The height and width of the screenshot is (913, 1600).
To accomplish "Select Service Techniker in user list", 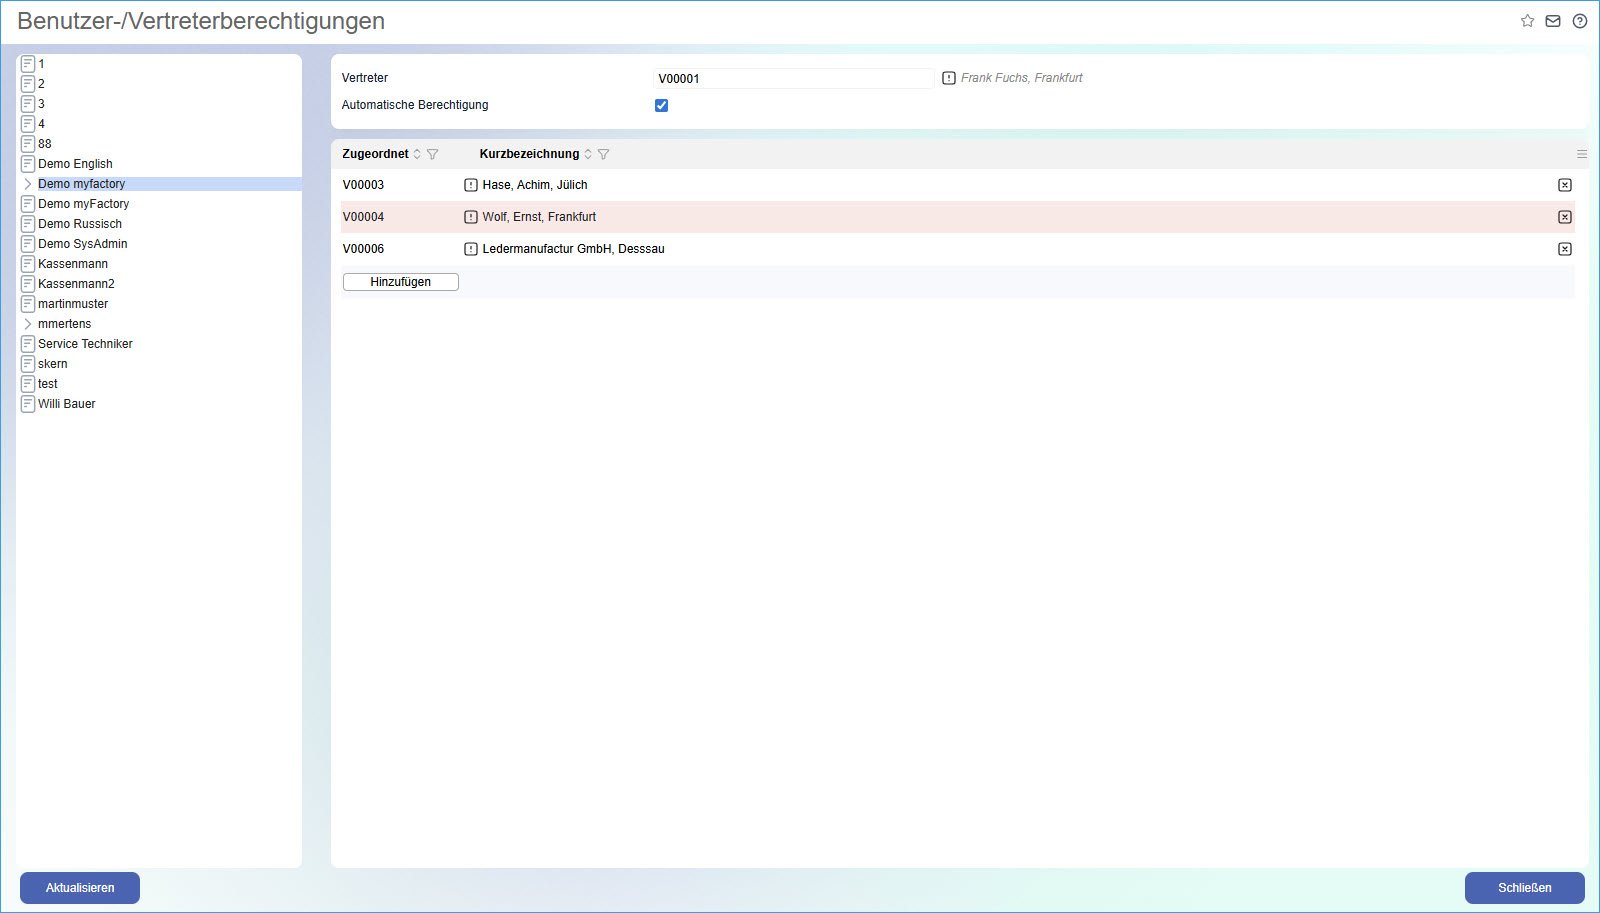I will [85, 344].
